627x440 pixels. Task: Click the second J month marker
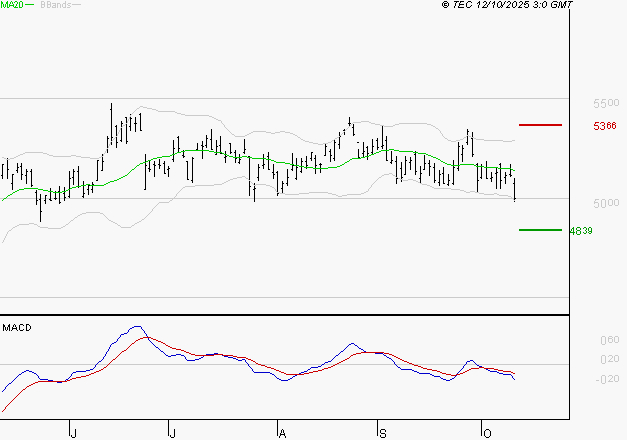(x=171, y=433)
